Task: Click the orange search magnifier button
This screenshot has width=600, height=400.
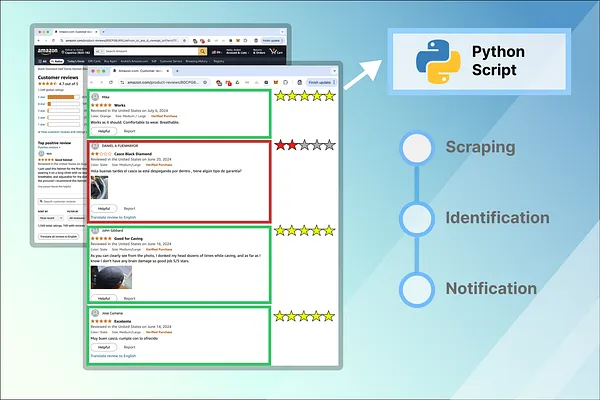Action: [202, 51]
